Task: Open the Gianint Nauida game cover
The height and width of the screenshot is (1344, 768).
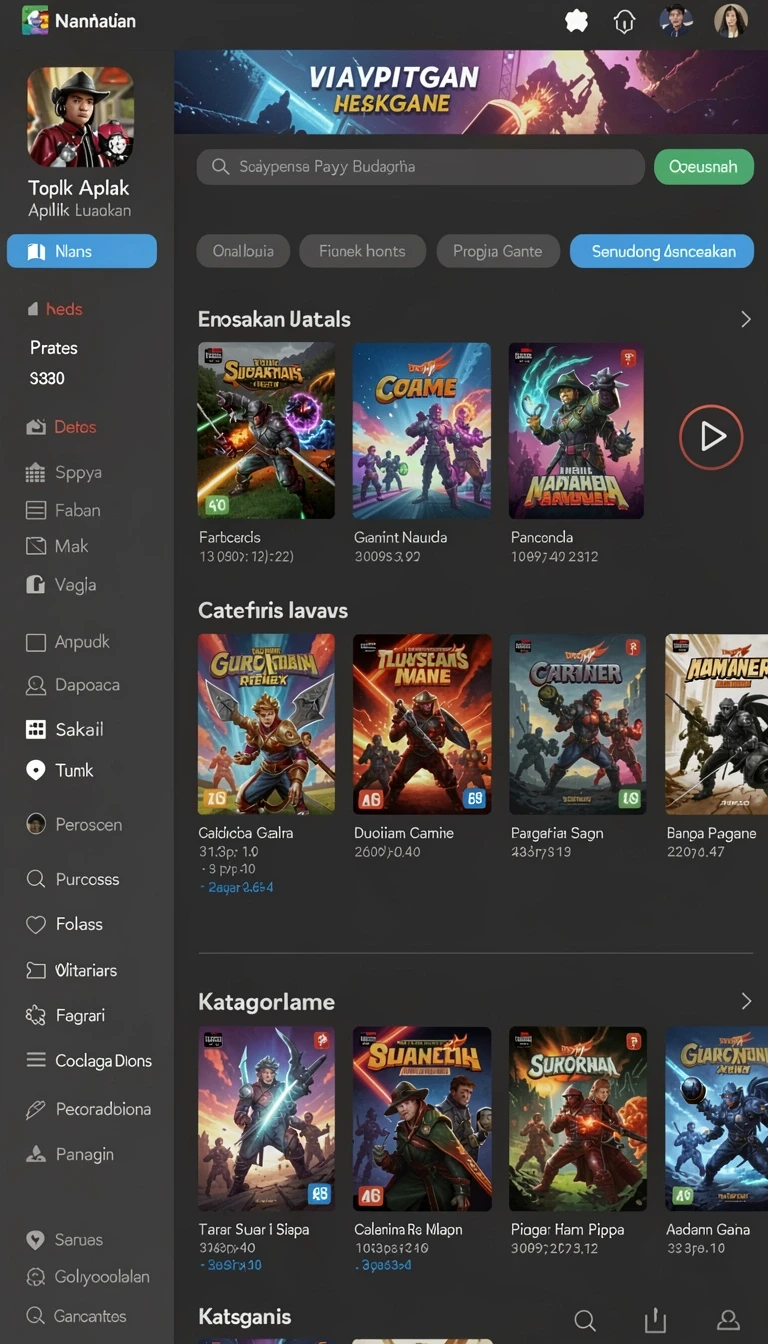Action: coord(422,430)
